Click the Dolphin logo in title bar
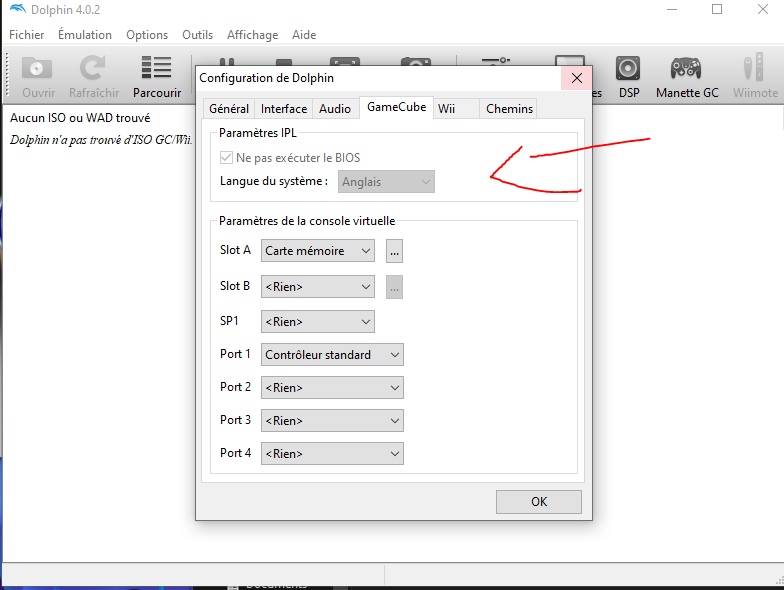The width and height of the screenshot is (784, 590). pyautogui.click(x=18, y=9)
